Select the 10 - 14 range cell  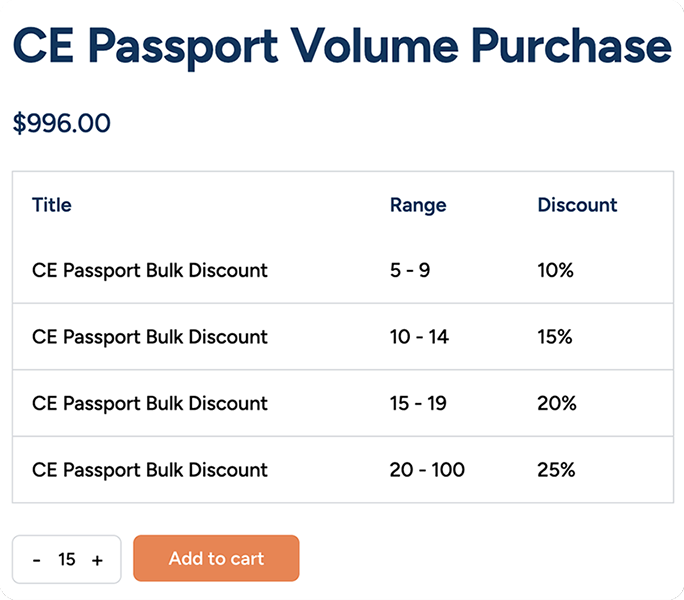pyautogui.click(x=419, y=337)
